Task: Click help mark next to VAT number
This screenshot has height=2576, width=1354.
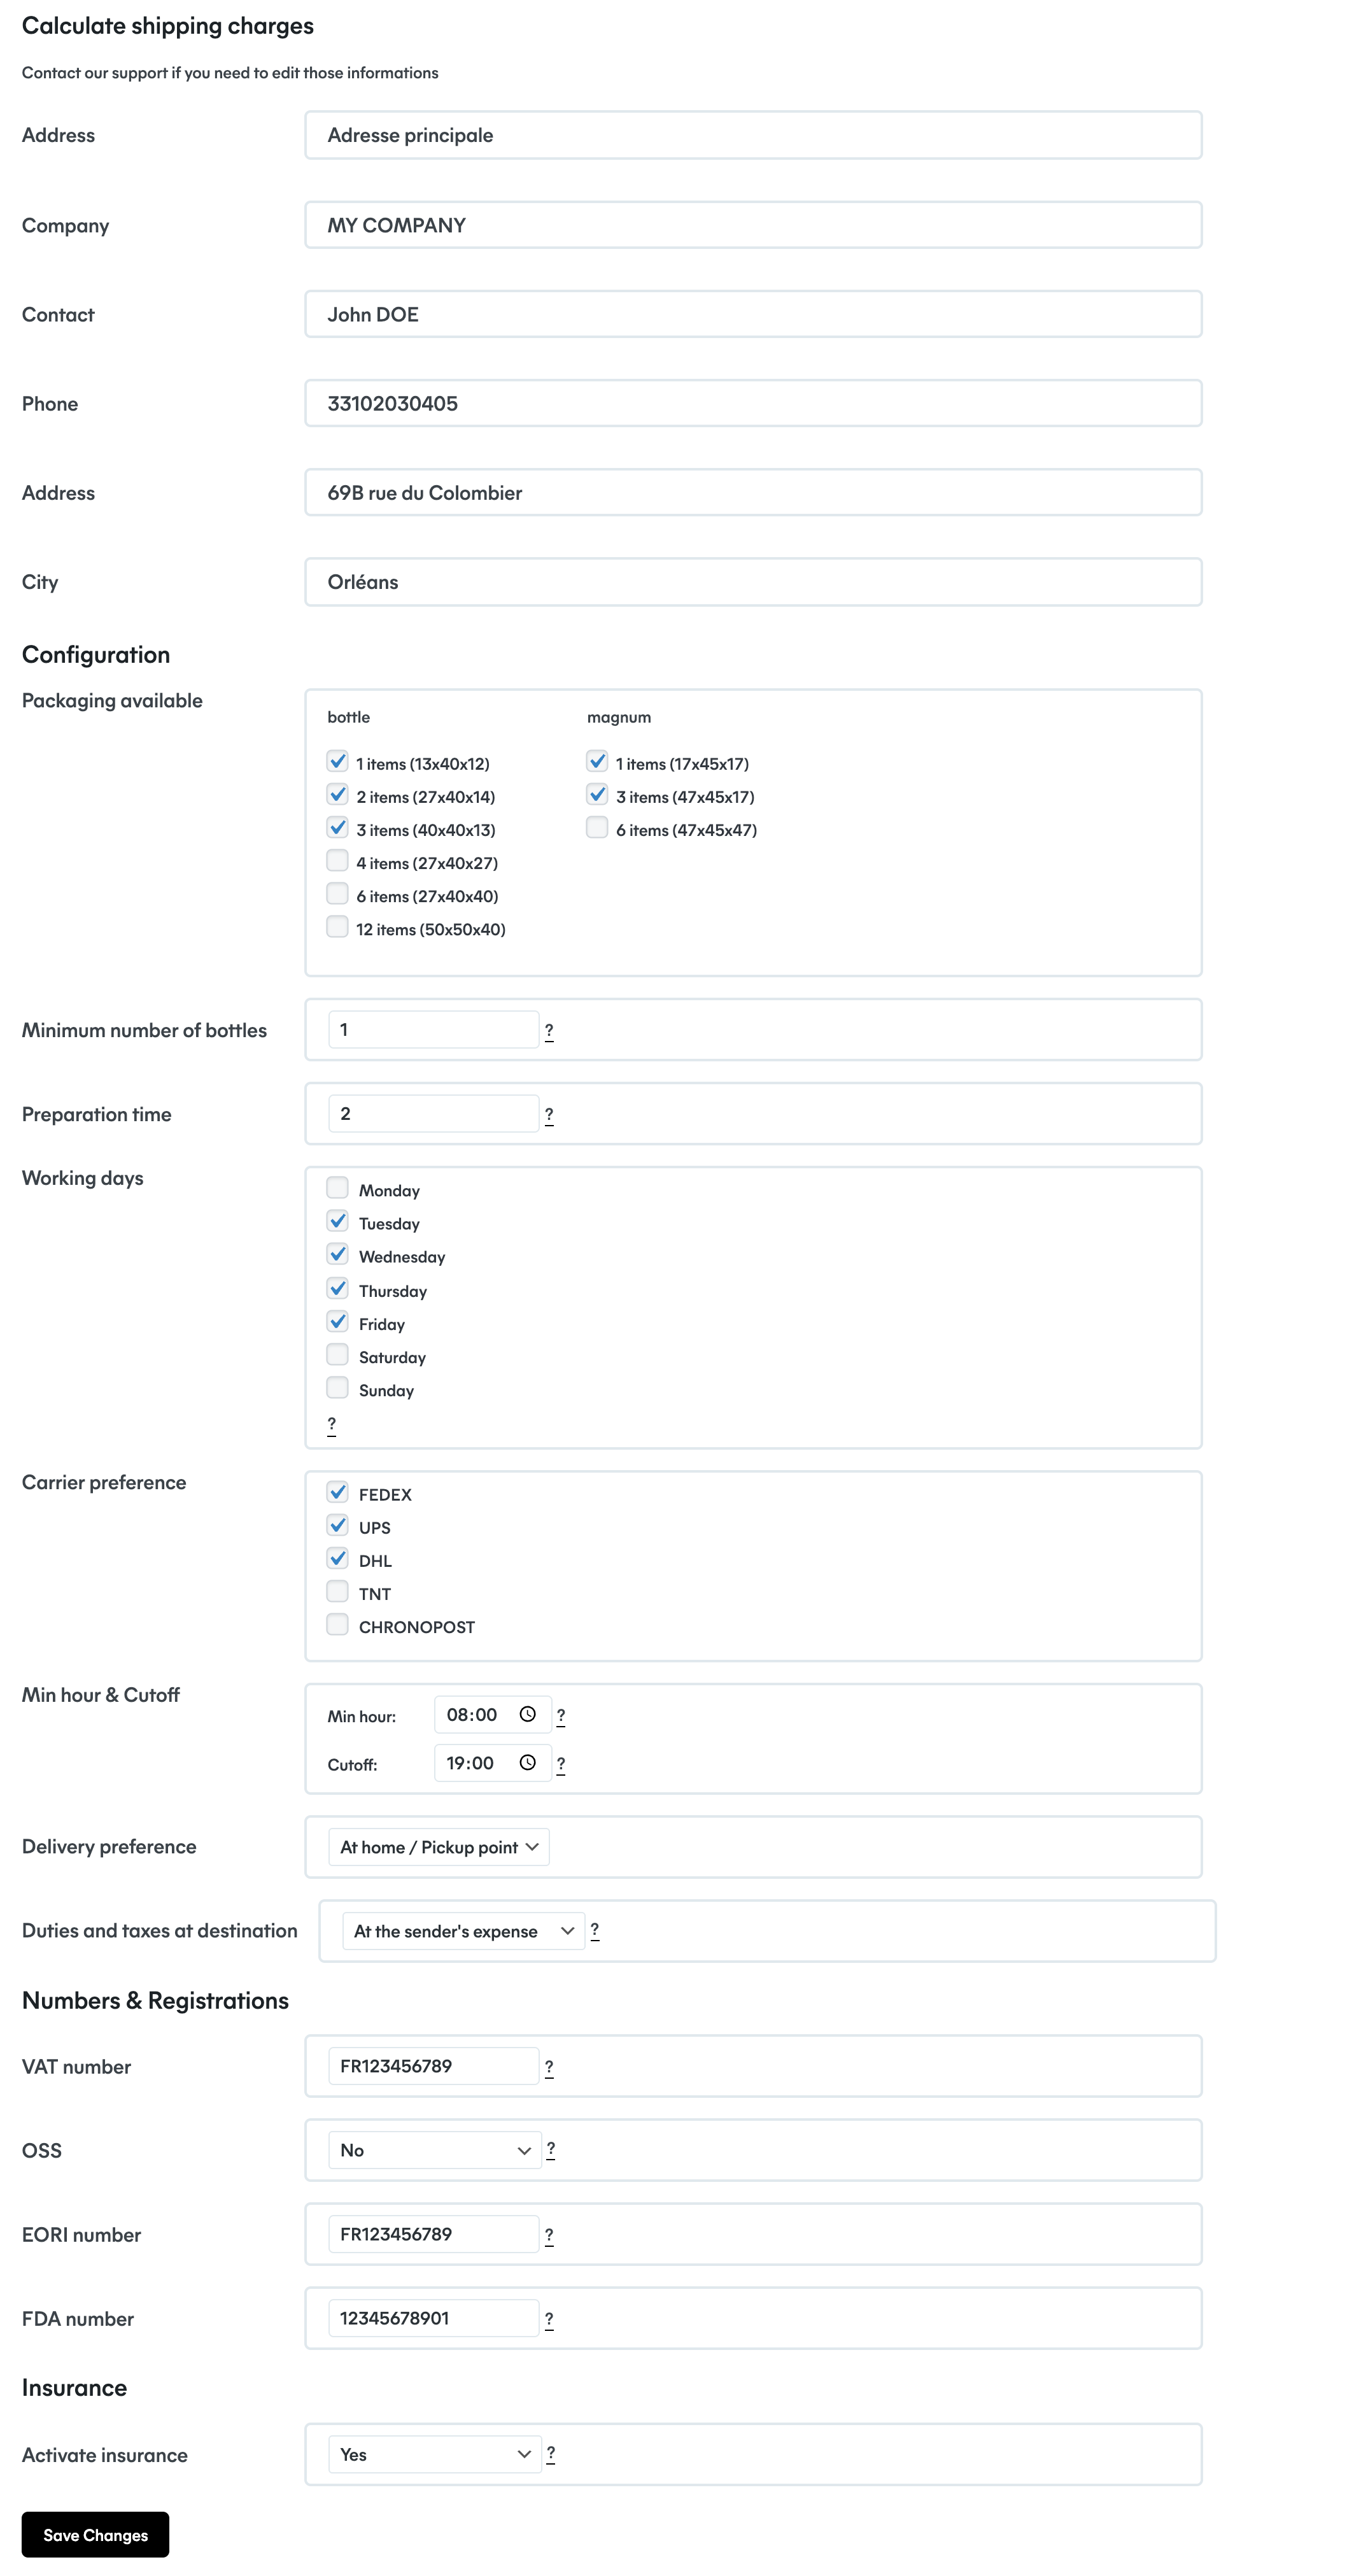Action: 549,2067
